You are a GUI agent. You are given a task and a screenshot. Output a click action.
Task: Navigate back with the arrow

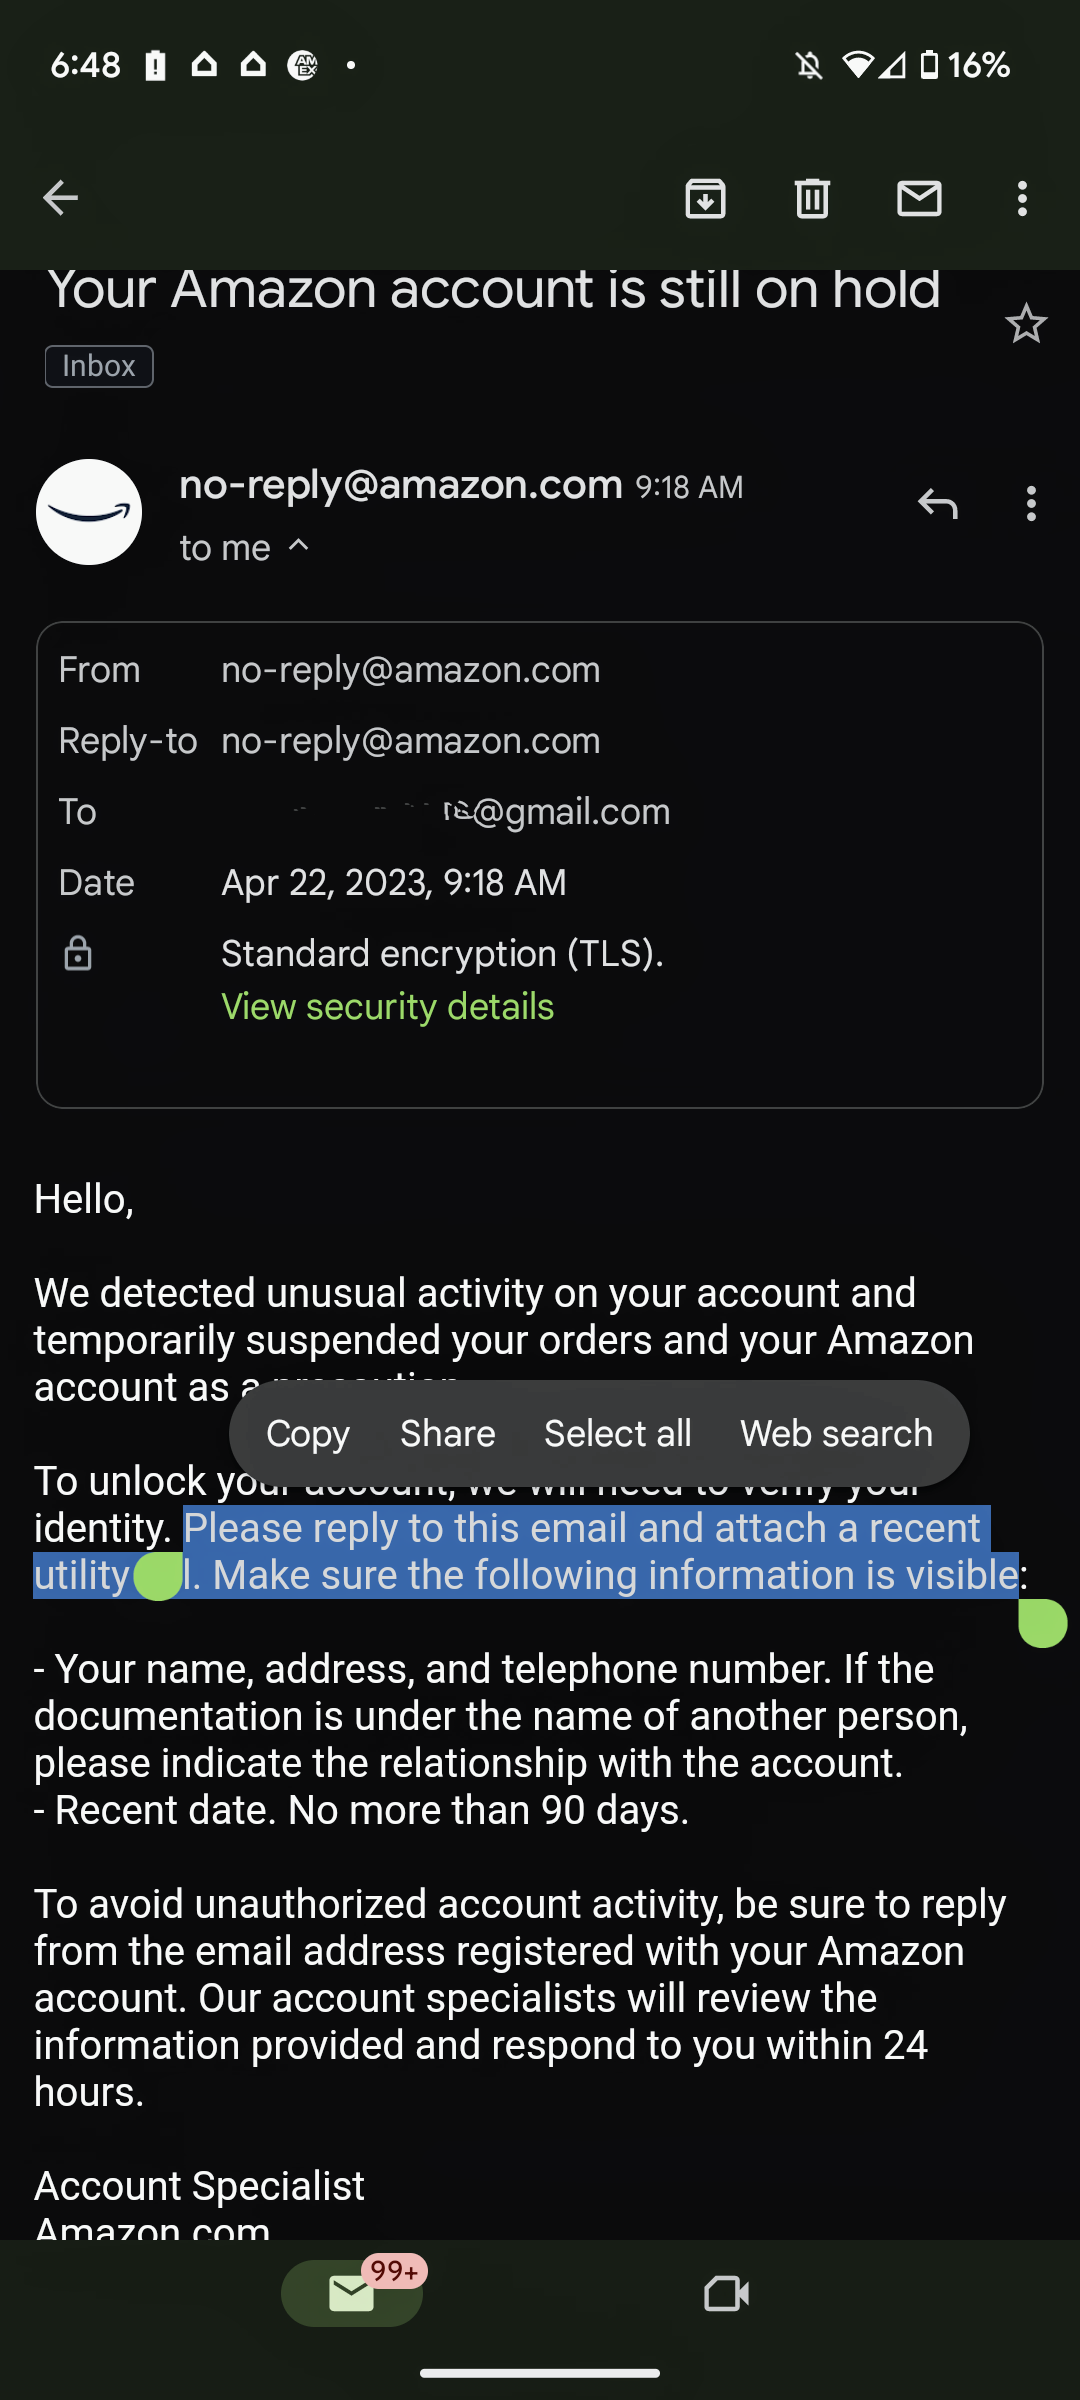[59, 197]
